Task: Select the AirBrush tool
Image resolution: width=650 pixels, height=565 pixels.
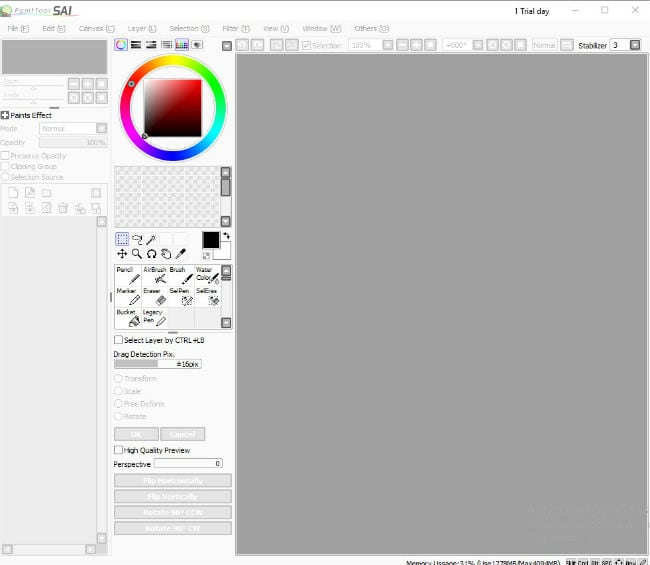Action: coord(156,276)
